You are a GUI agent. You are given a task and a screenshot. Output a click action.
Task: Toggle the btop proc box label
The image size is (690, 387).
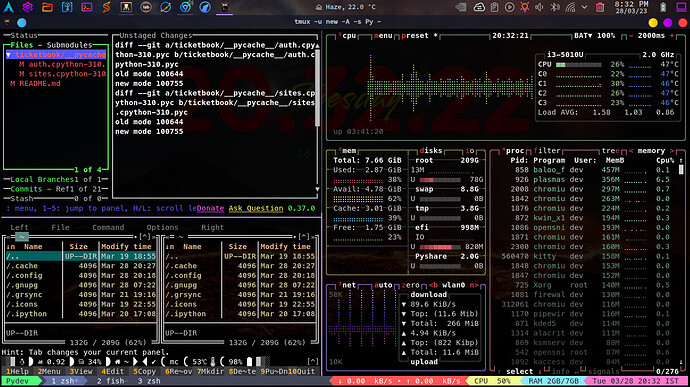(x=513, y=151)
